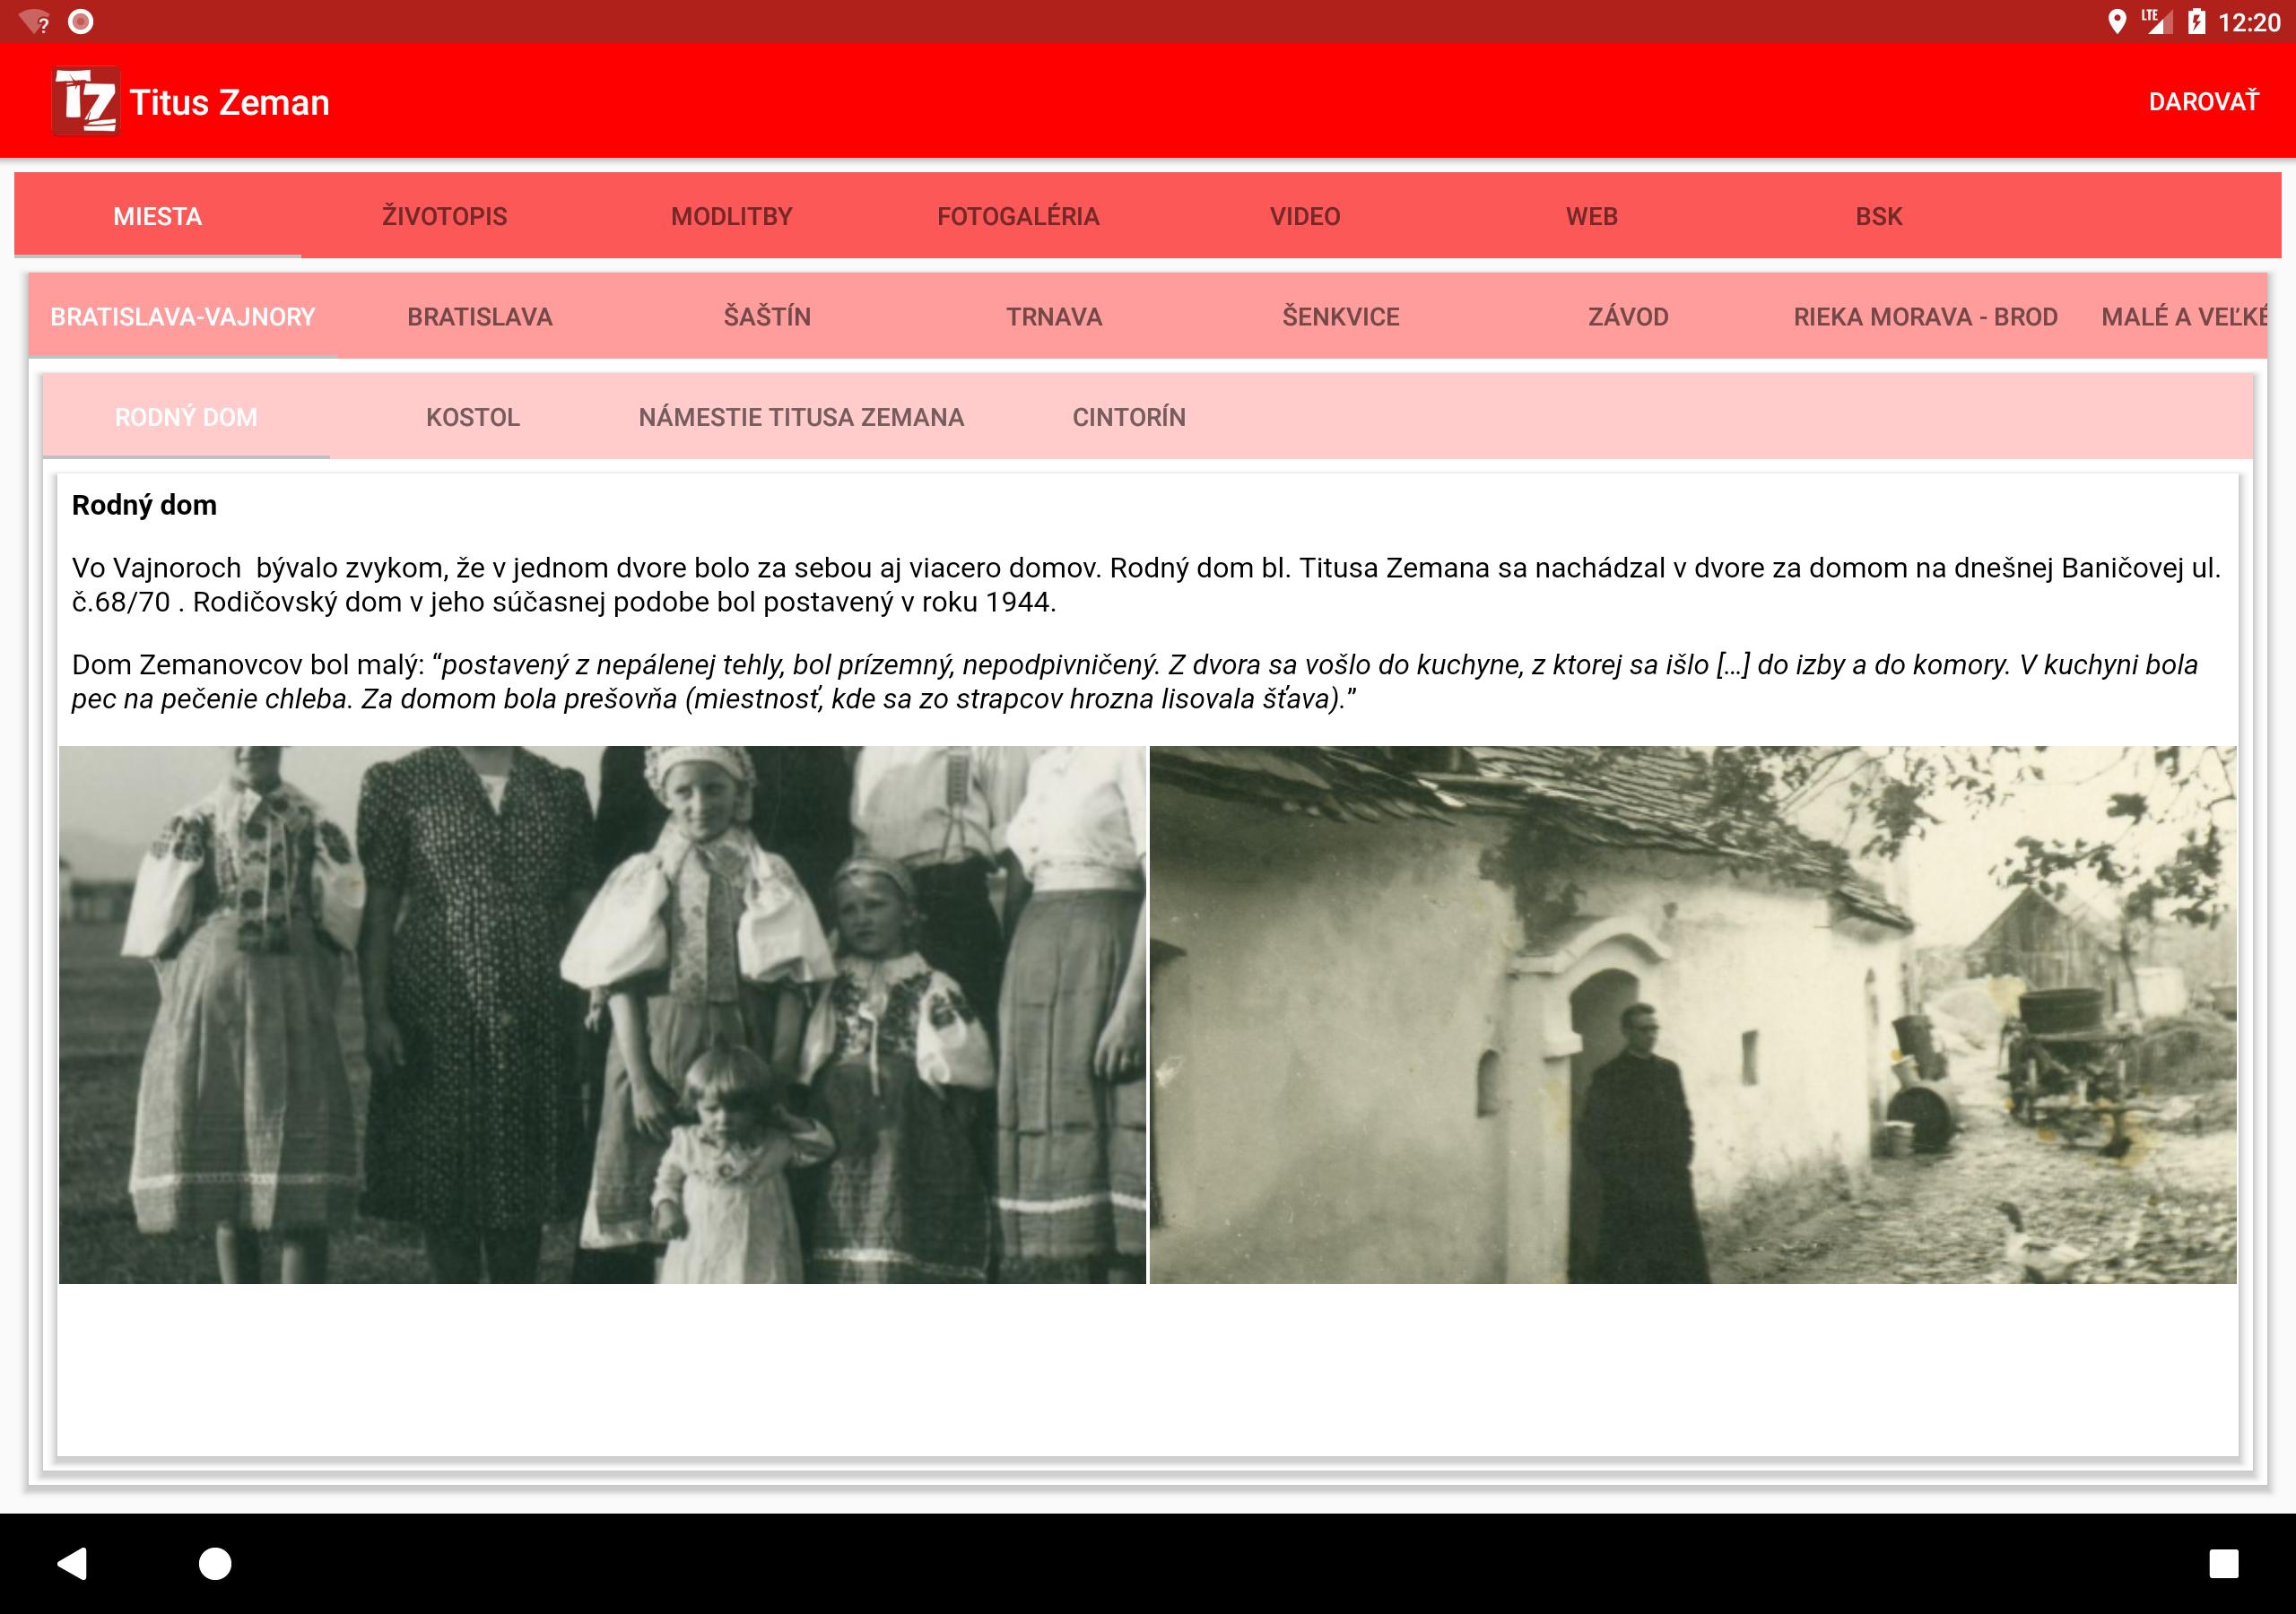Select the ŠAŠTÍN place tab
This screenshot has height=1614, width=2296.
click(x=767, y=316)
